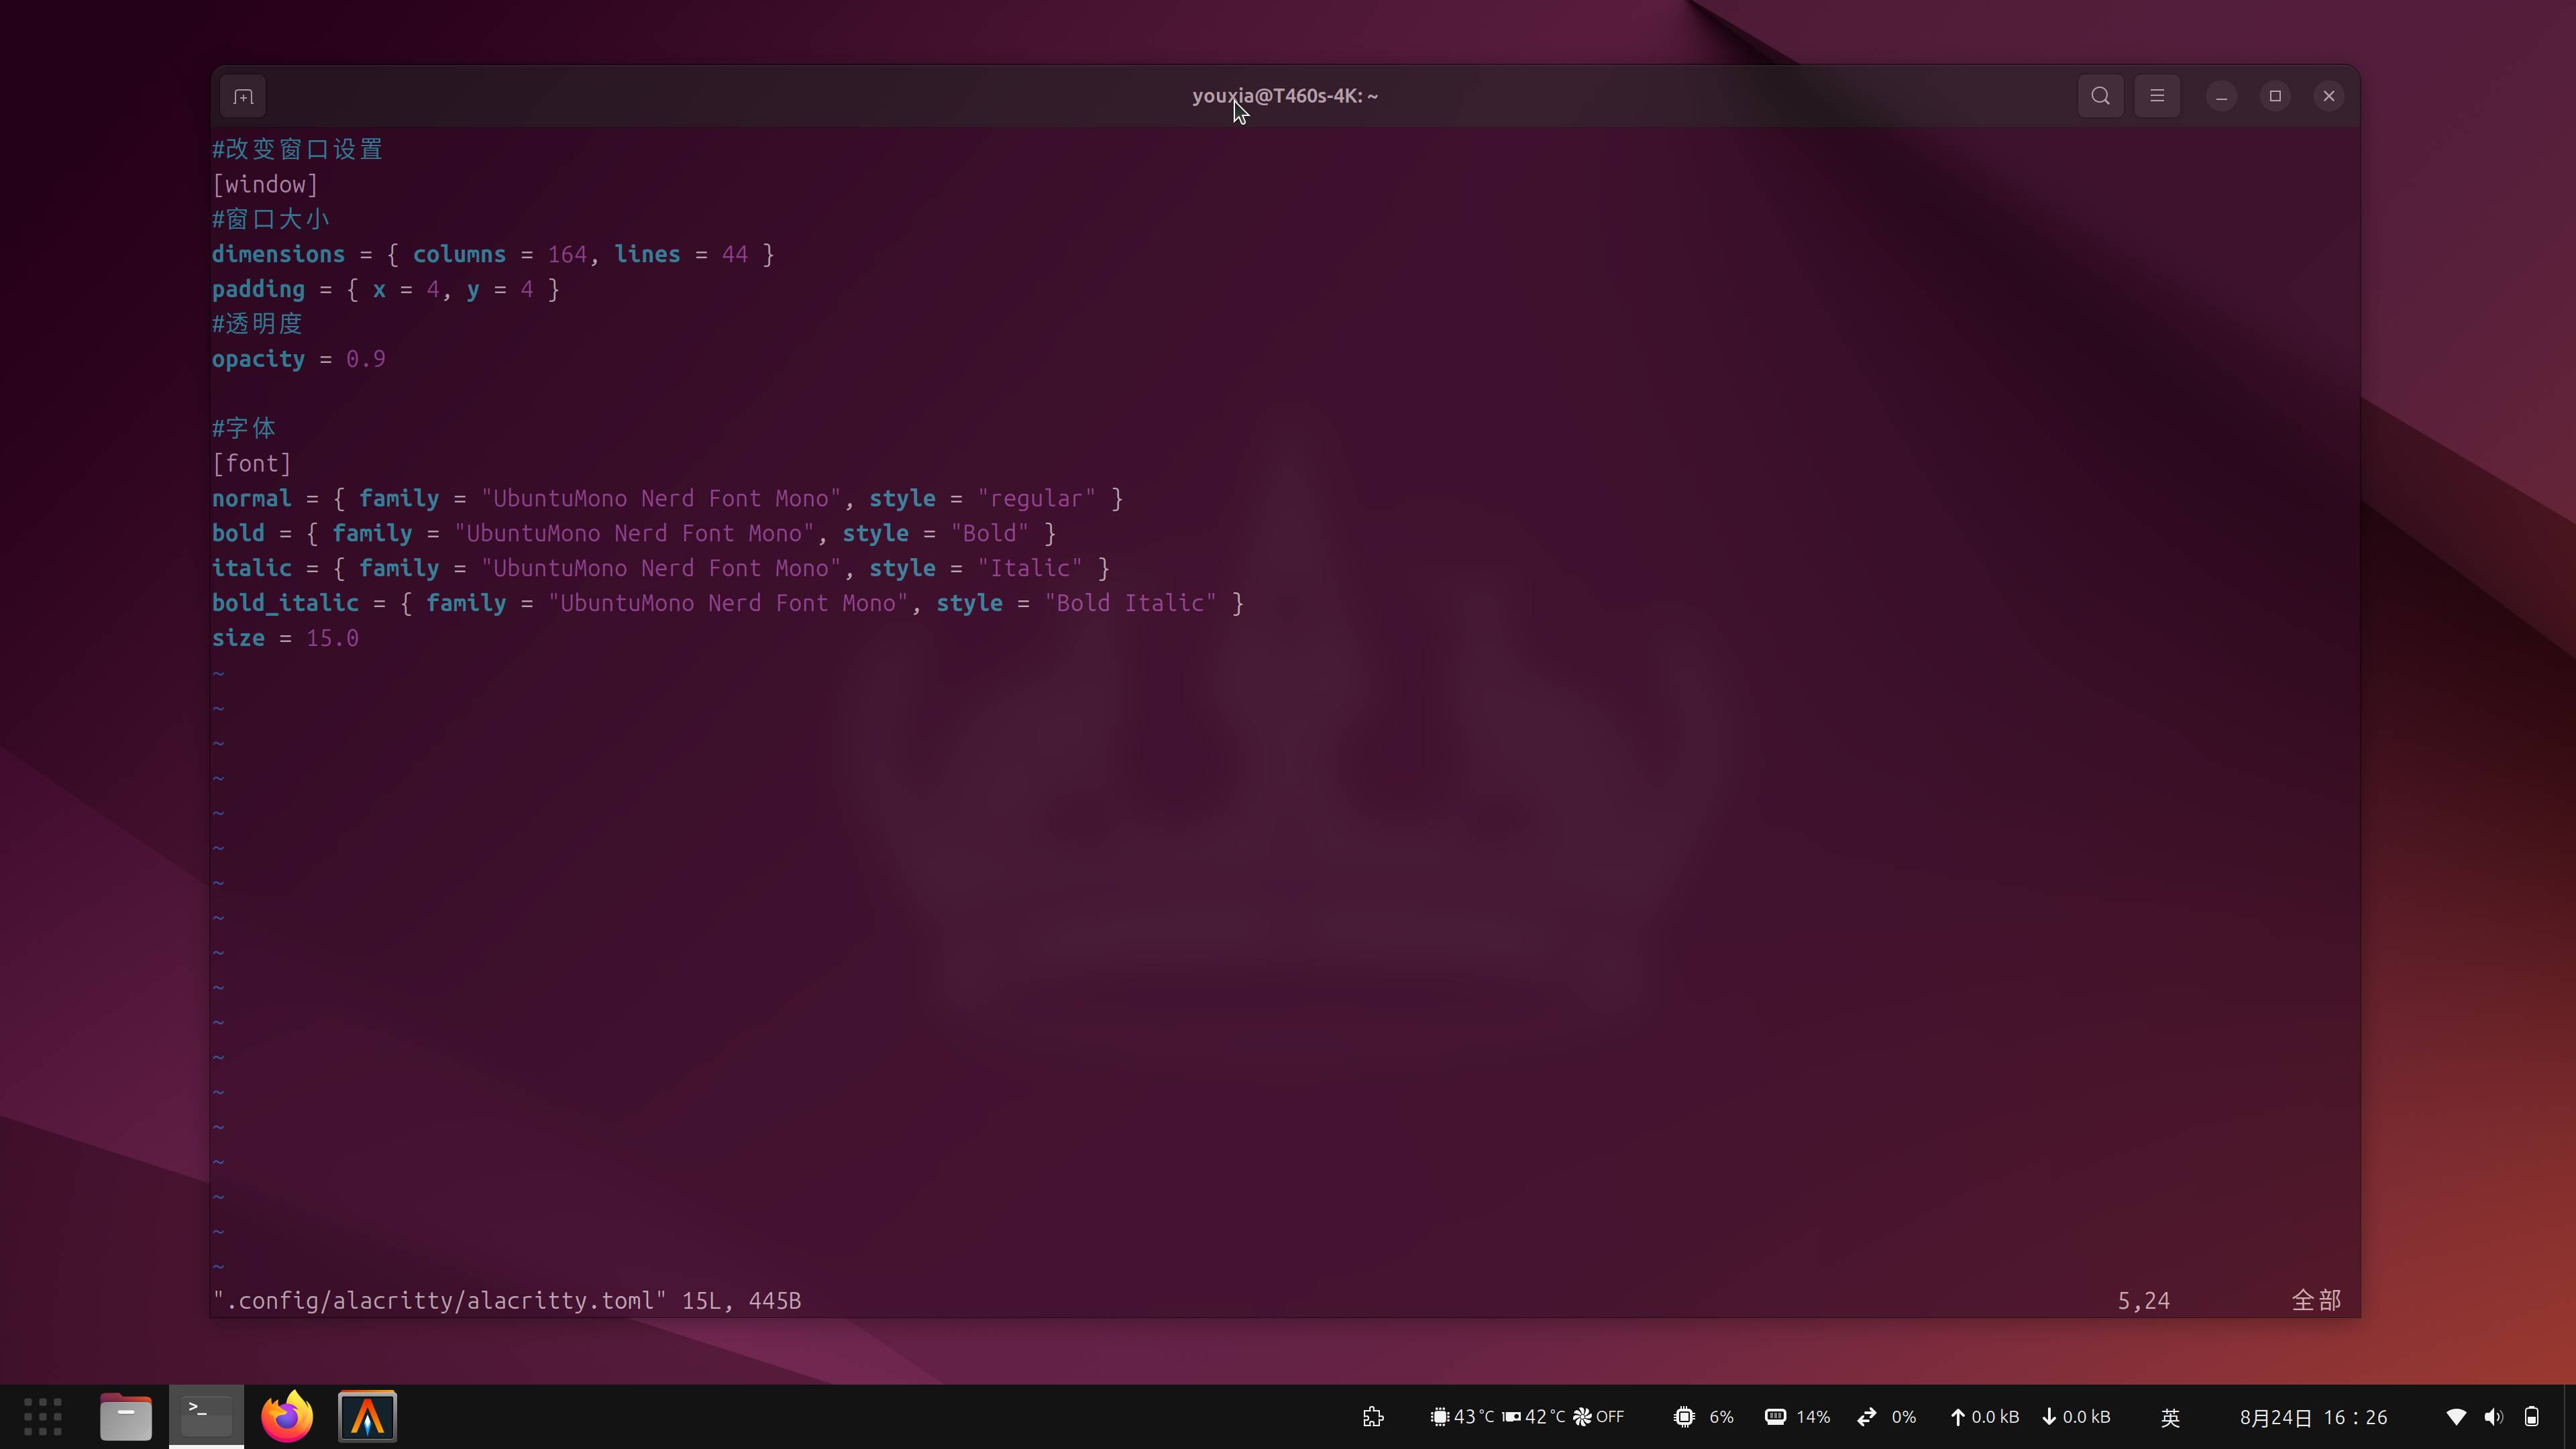Click the "Bold Italic" style string
The width and height of the screenshot is (2576, 1449).
[1131, 604]
